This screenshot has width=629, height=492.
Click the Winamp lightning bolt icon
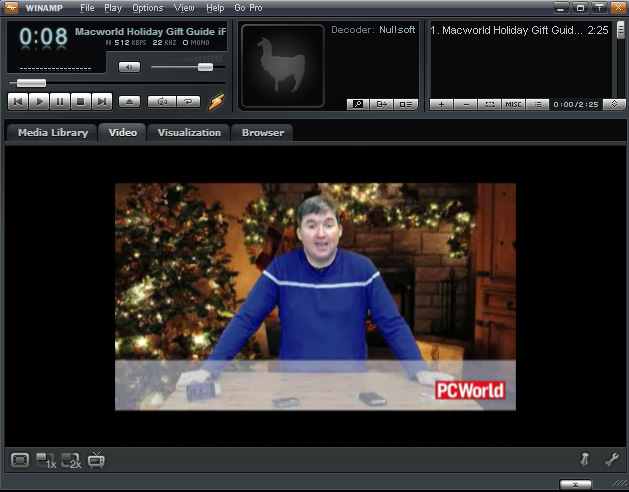coord(216,101)
